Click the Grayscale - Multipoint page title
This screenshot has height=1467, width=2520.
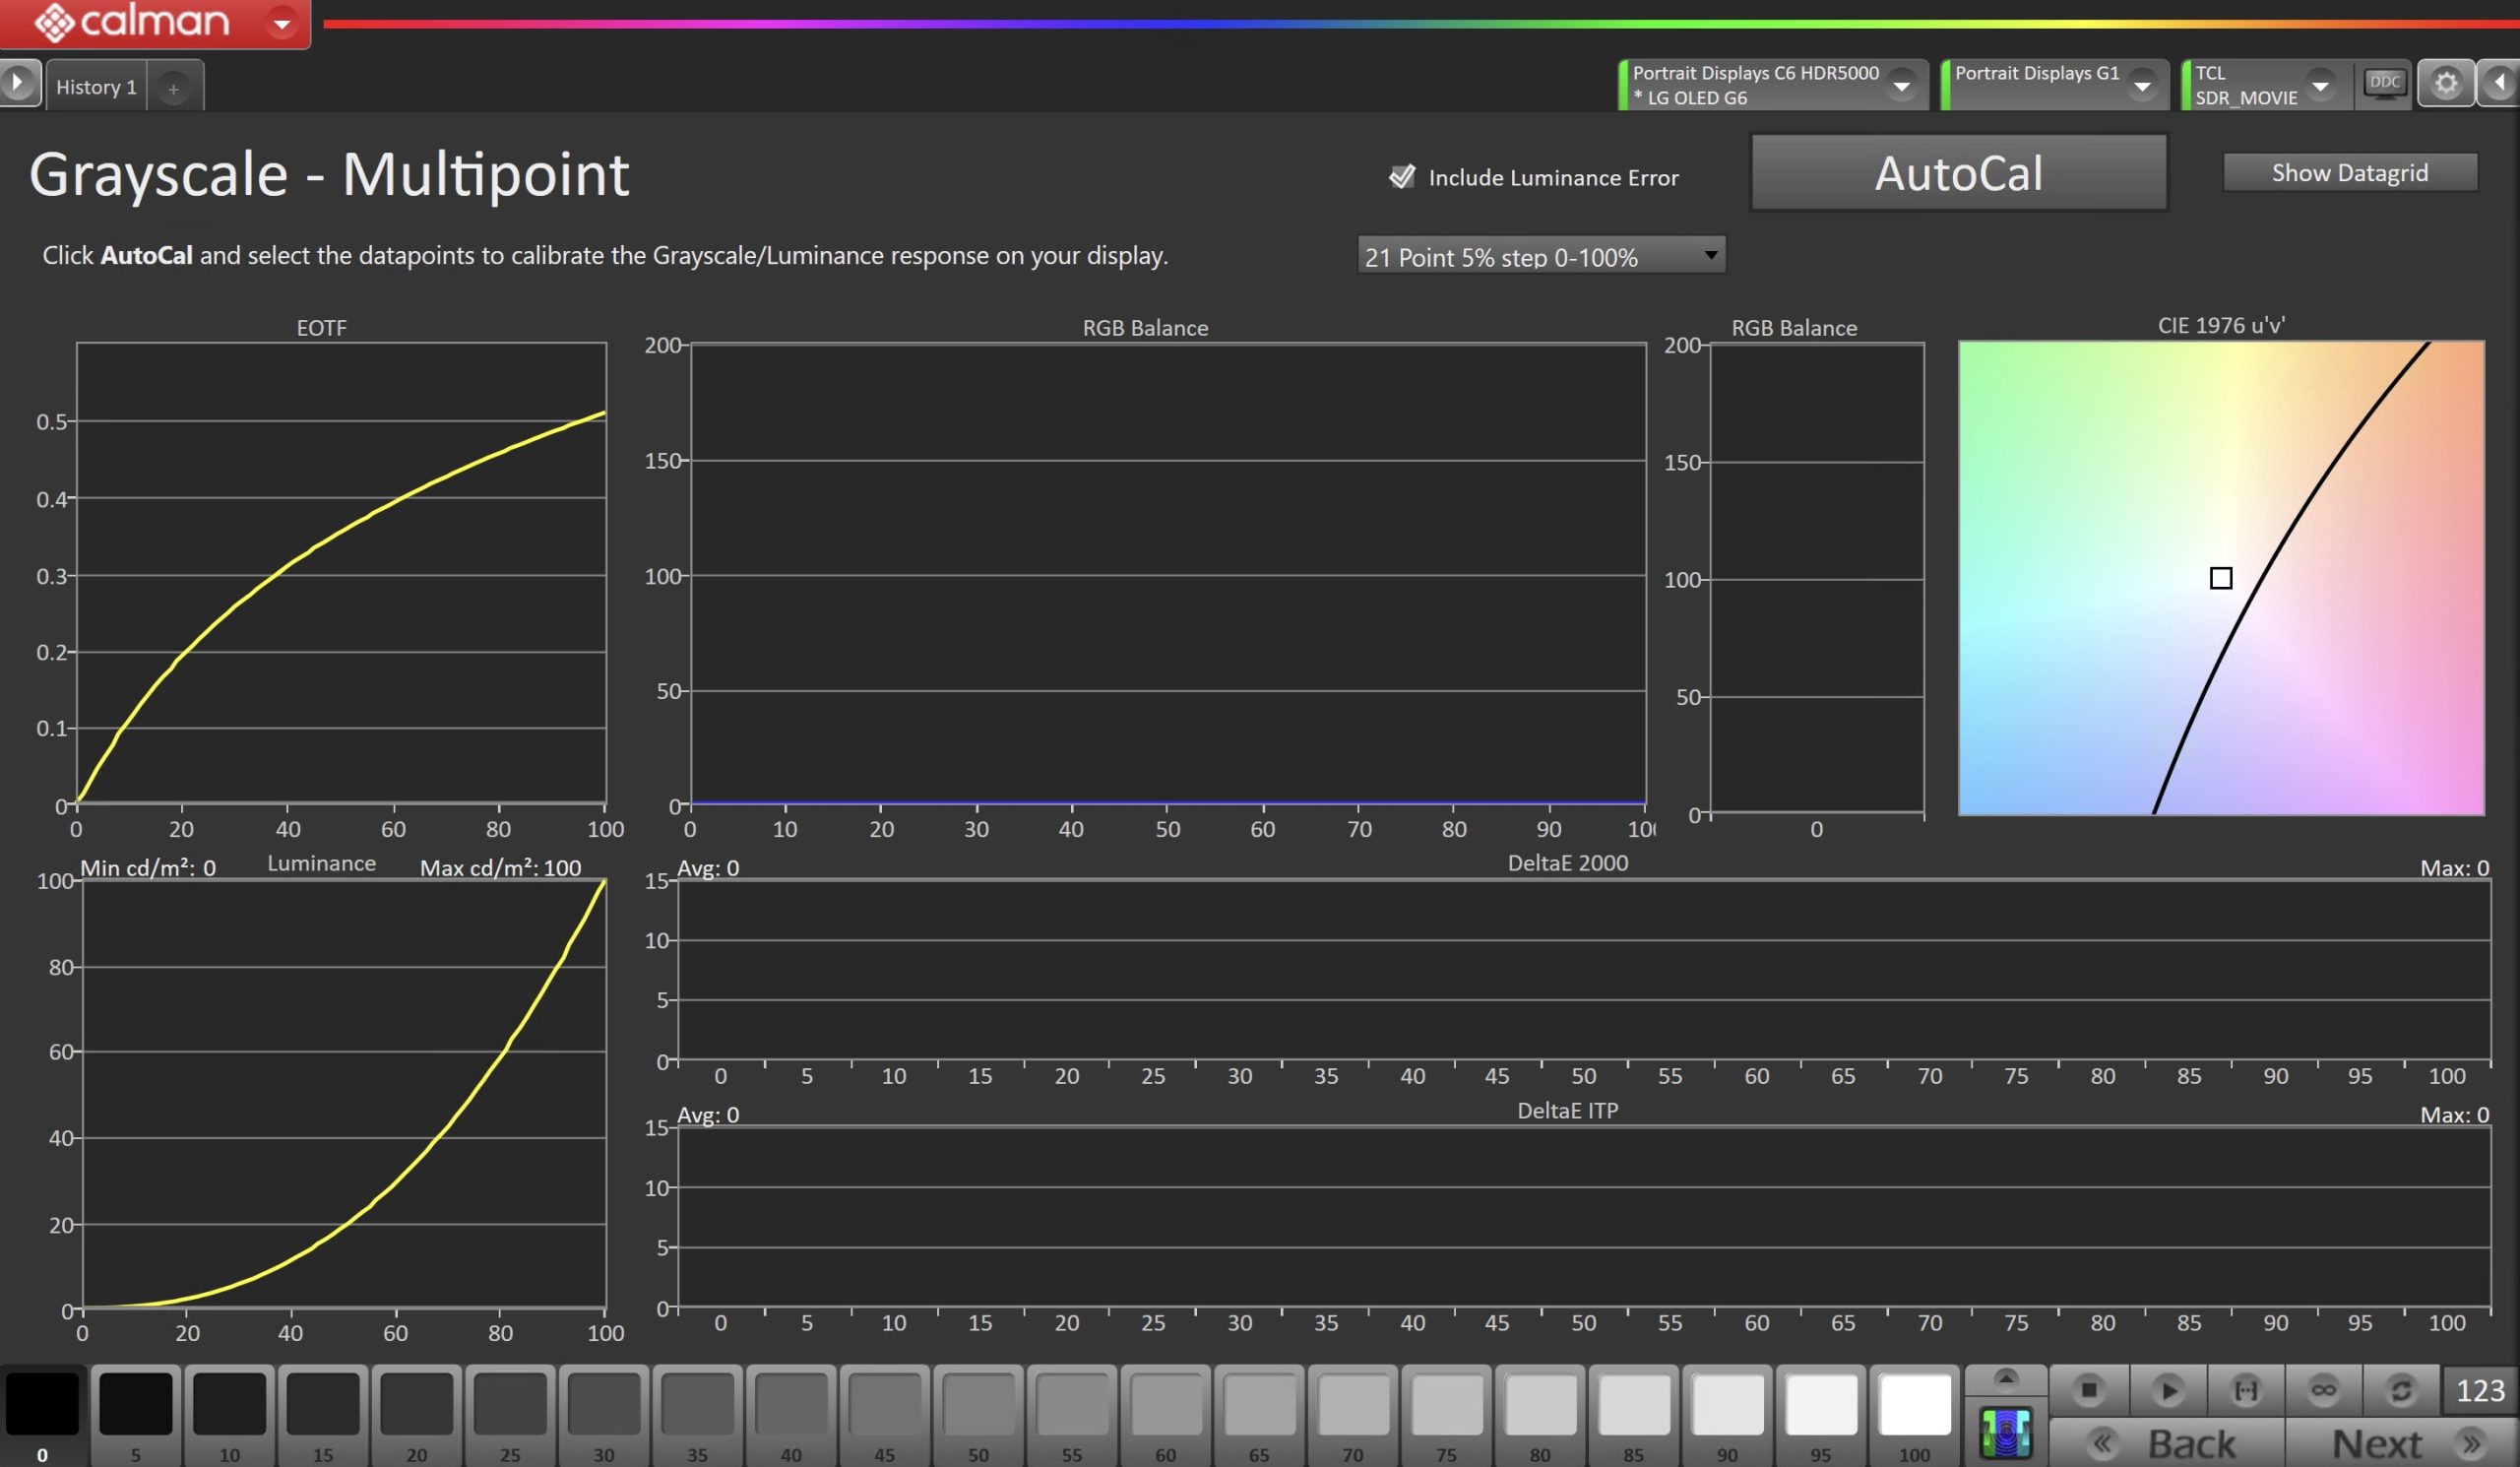(329, 176)
